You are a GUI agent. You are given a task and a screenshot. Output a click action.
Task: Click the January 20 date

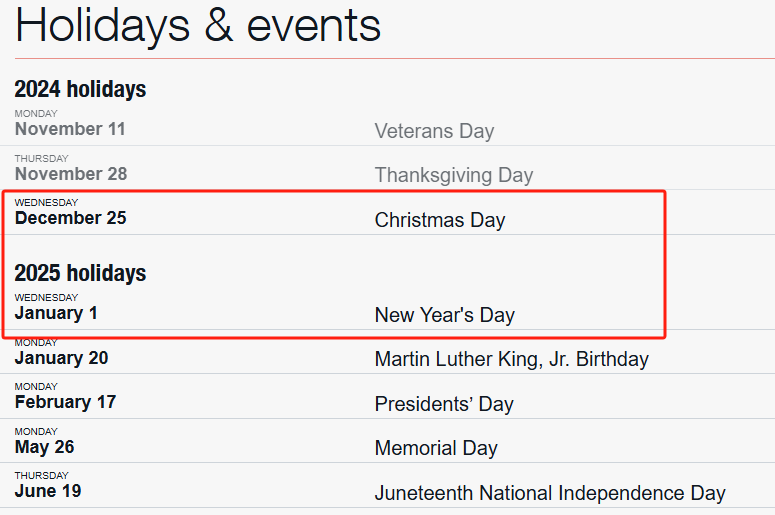[x=61, y=358]
